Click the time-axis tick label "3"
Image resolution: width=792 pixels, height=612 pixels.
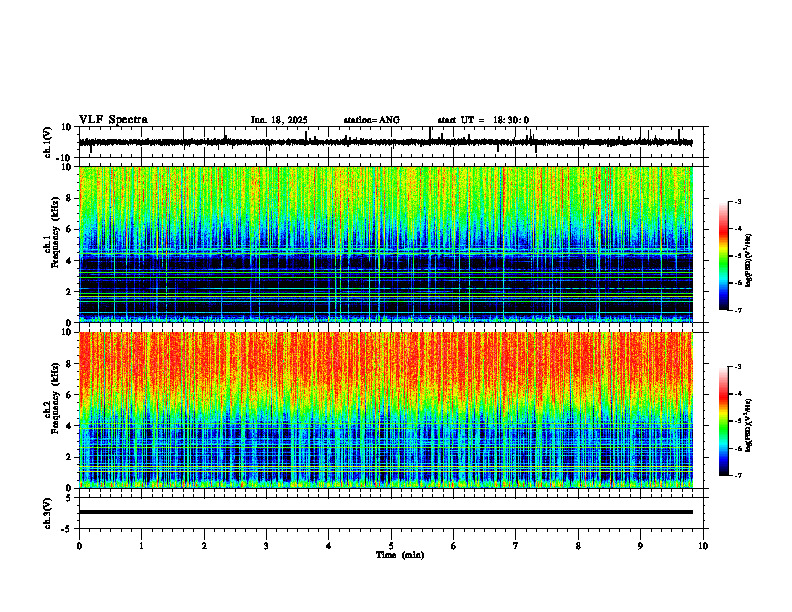[266, 546]
